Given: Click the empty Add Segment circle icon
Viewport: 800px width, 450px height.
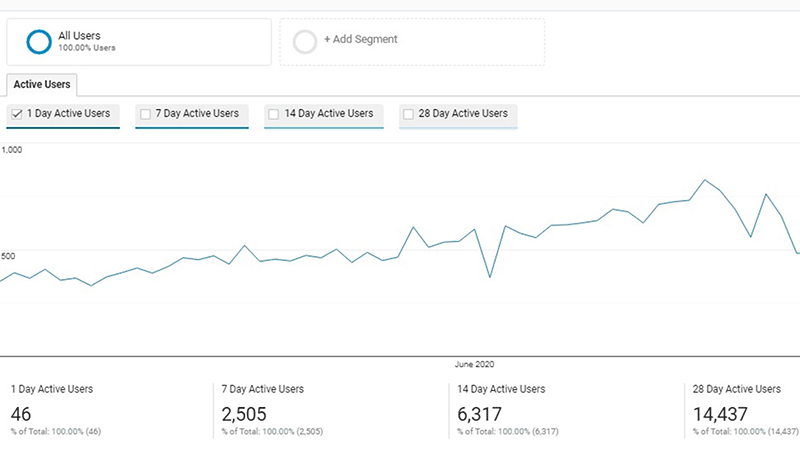Looking at the screenshot, I should (305, 42).
